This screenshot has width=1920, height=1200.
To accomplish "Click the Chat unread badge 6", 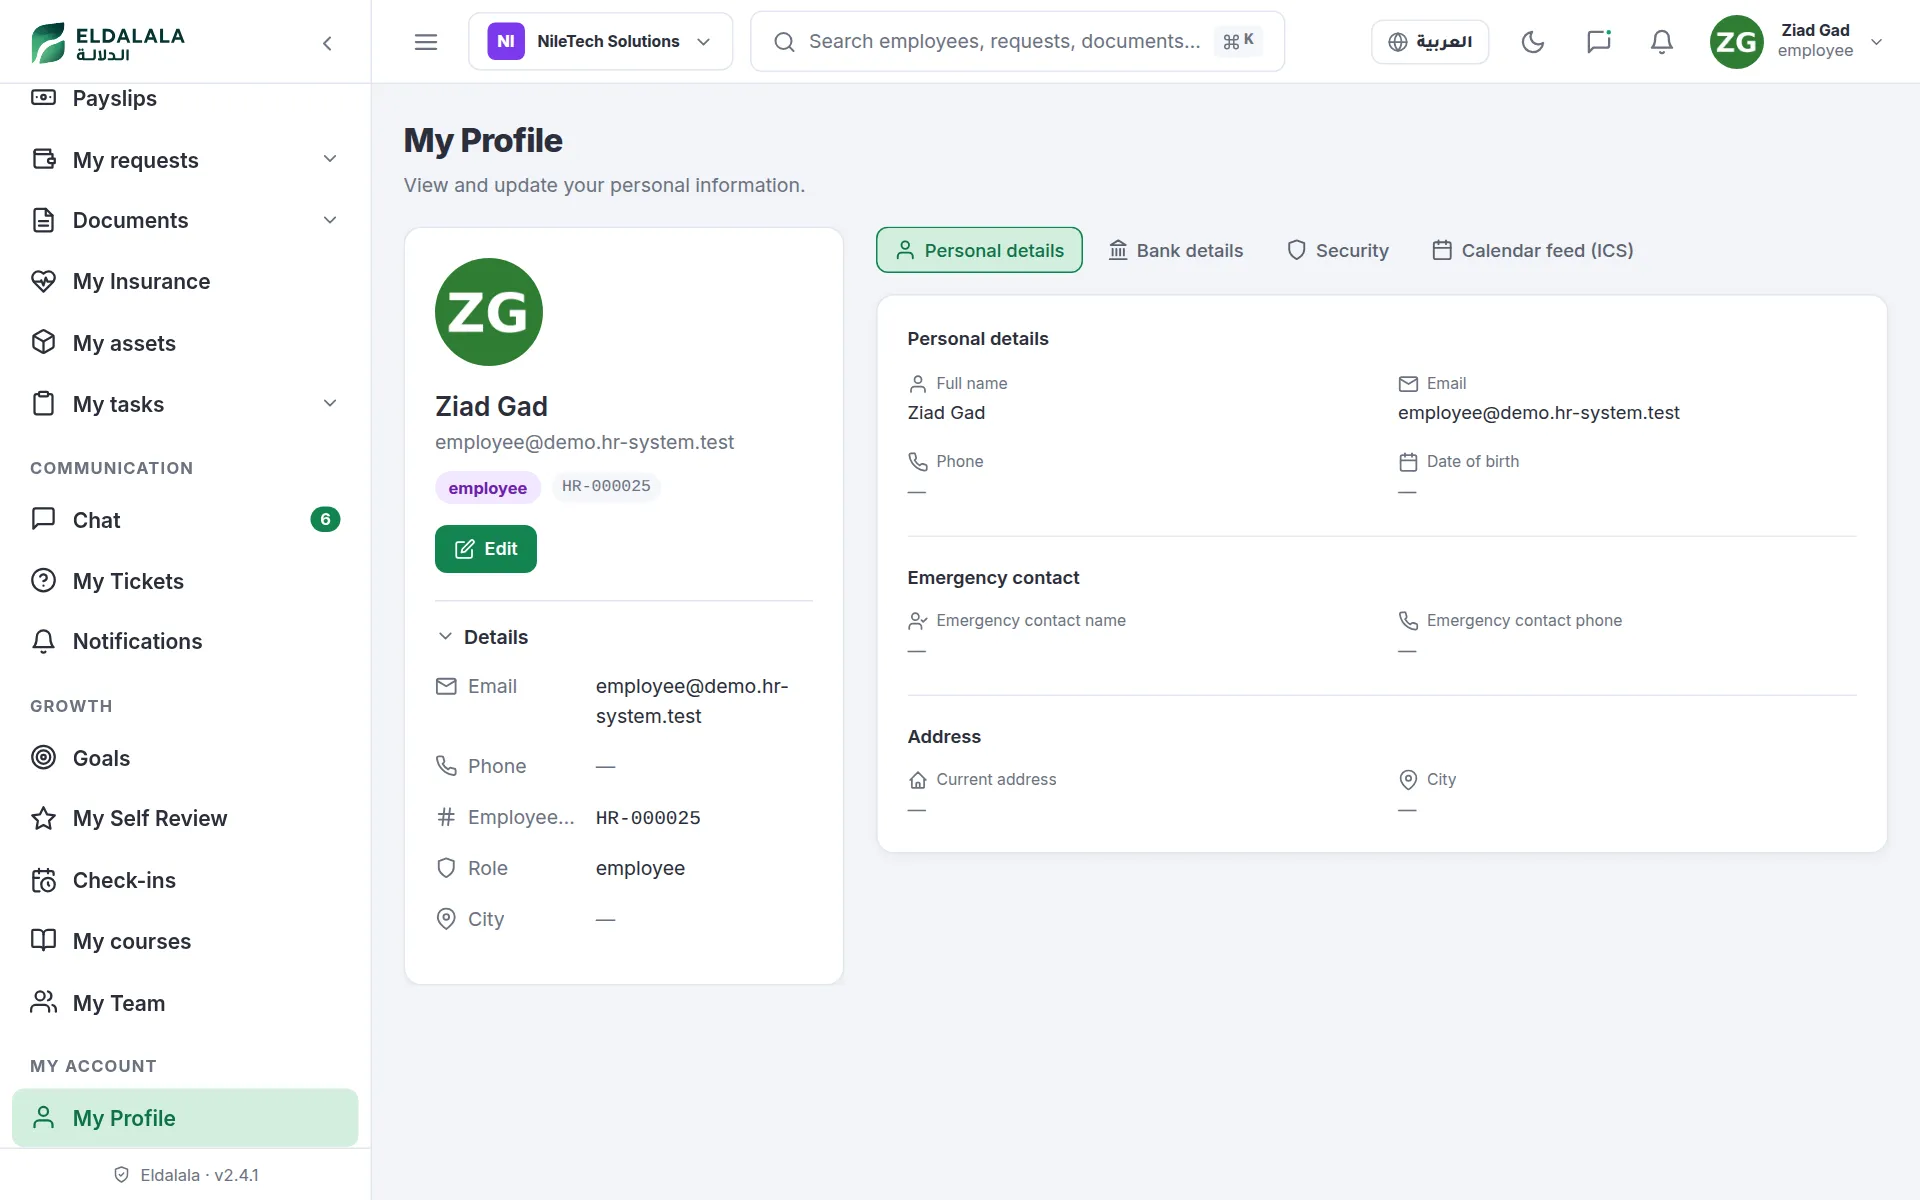I will (325, 519).
